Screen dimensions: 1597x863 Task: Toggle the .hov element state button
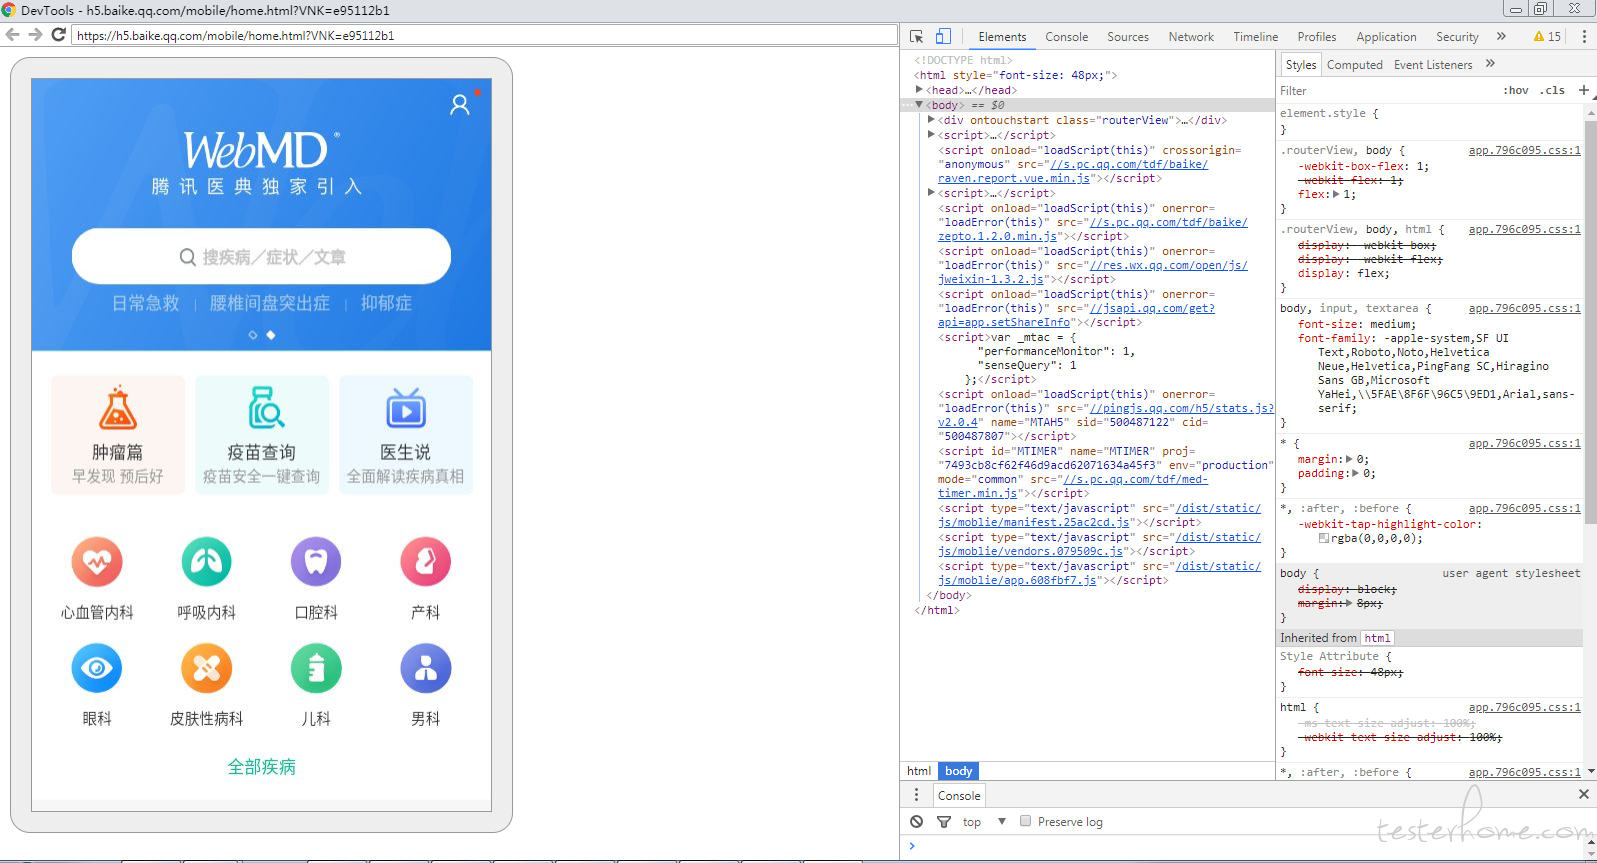coord(1516,90)
